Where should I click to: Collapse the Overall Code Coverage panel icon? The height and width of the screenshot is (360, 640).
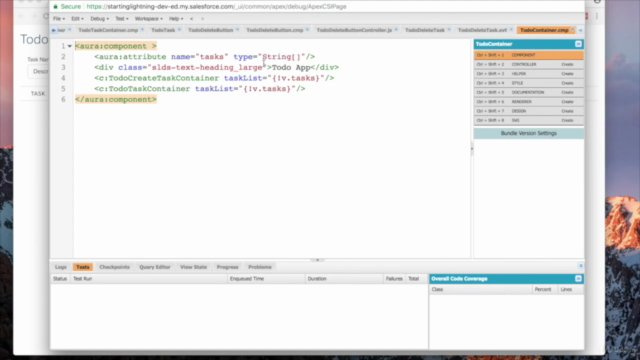578,278
